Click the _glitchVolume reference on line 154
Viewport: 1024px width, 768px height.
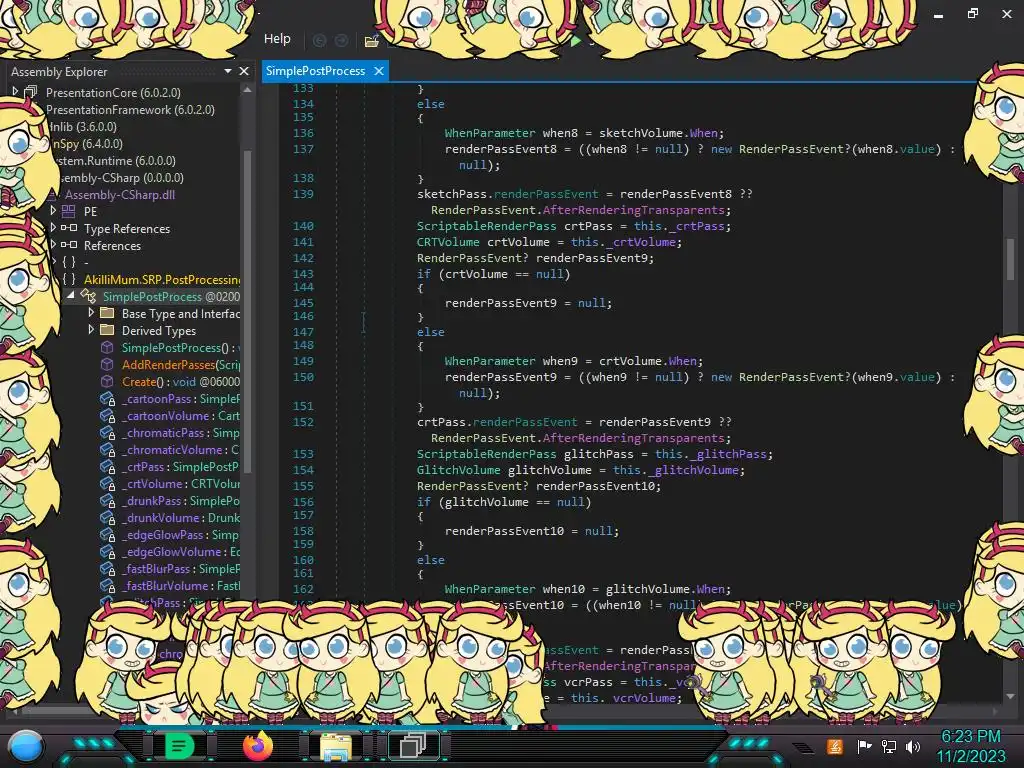click(x=693, y=470)
